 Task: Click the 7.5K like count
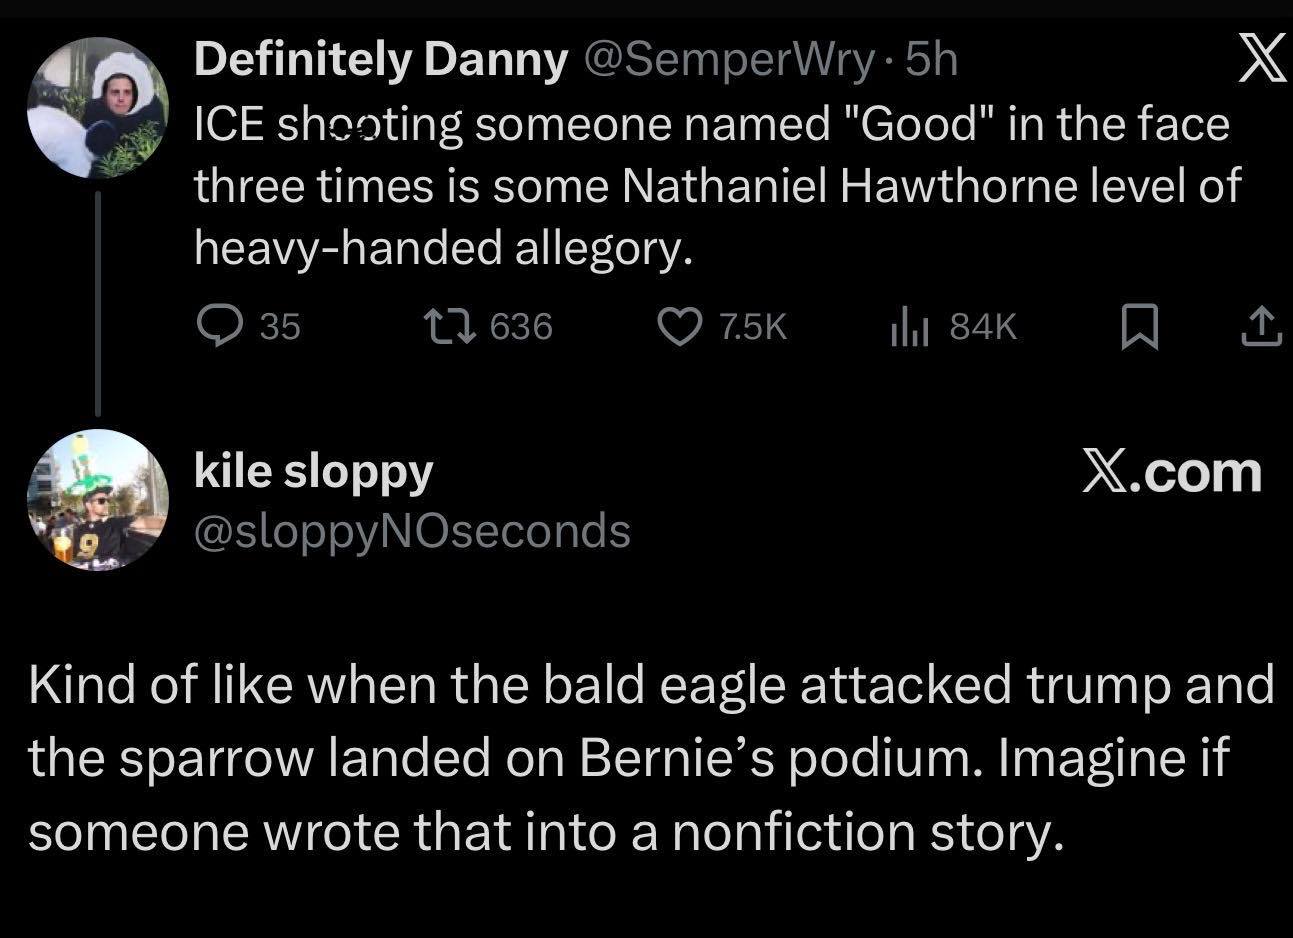click(753, 326)
